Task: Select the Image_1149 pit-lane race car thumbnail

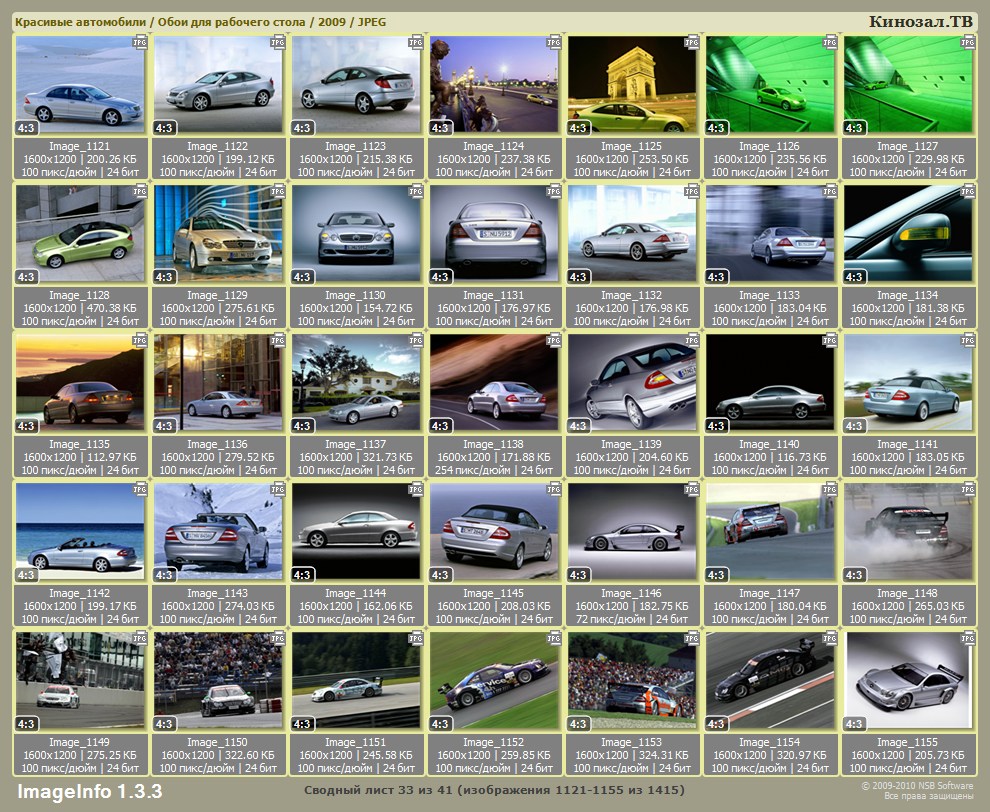Action: click(x=80, y=681)
